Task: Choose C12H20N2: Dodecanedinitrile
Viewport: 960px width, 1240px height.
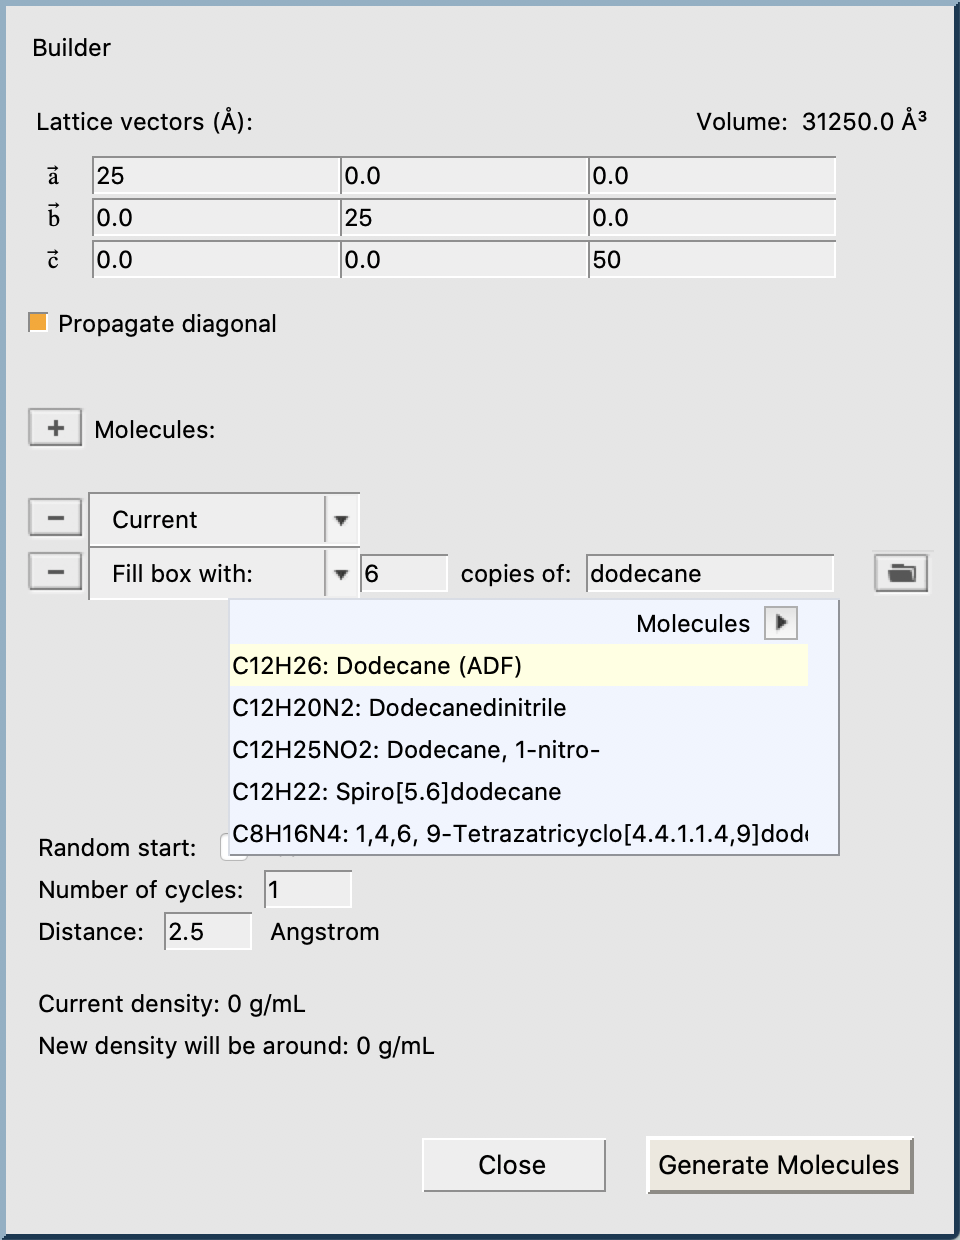Action: coord(400,708)
